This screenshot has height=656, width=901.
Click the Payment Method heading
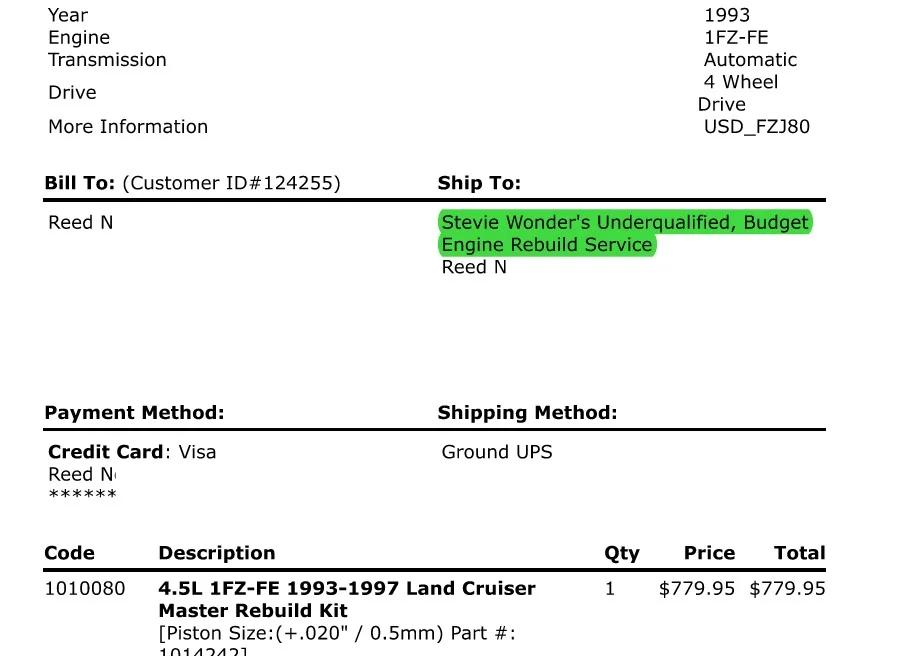pyautogui.click(x=134, y=413)
